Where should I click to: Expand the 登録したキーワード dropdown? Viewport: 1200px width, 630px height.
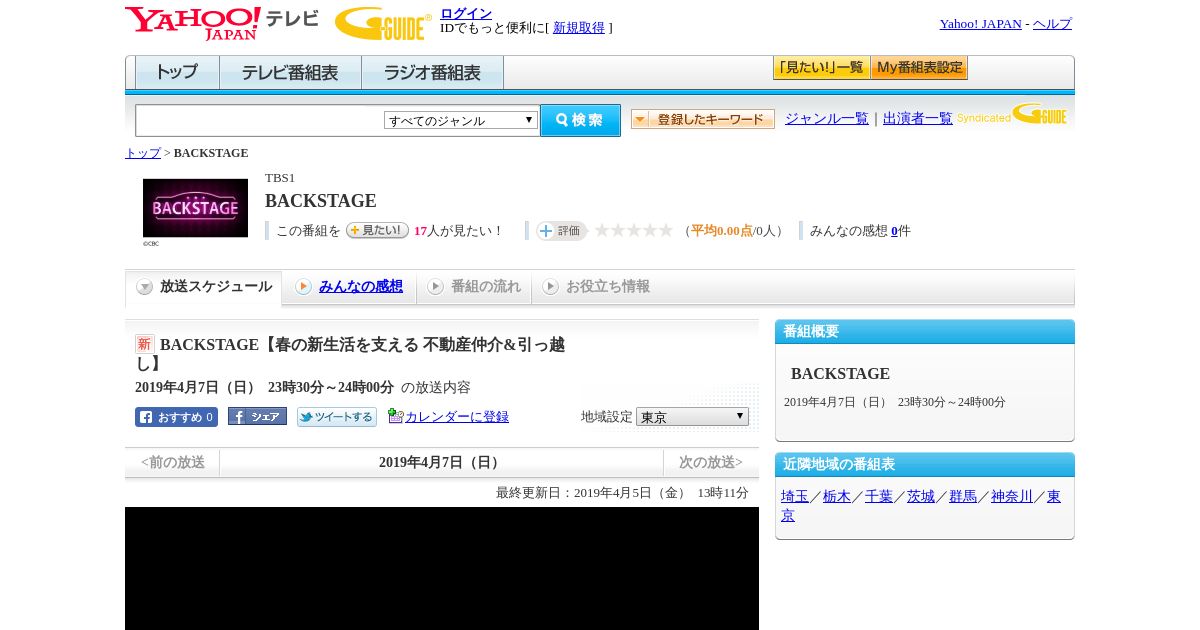click(x=703, y=119)
